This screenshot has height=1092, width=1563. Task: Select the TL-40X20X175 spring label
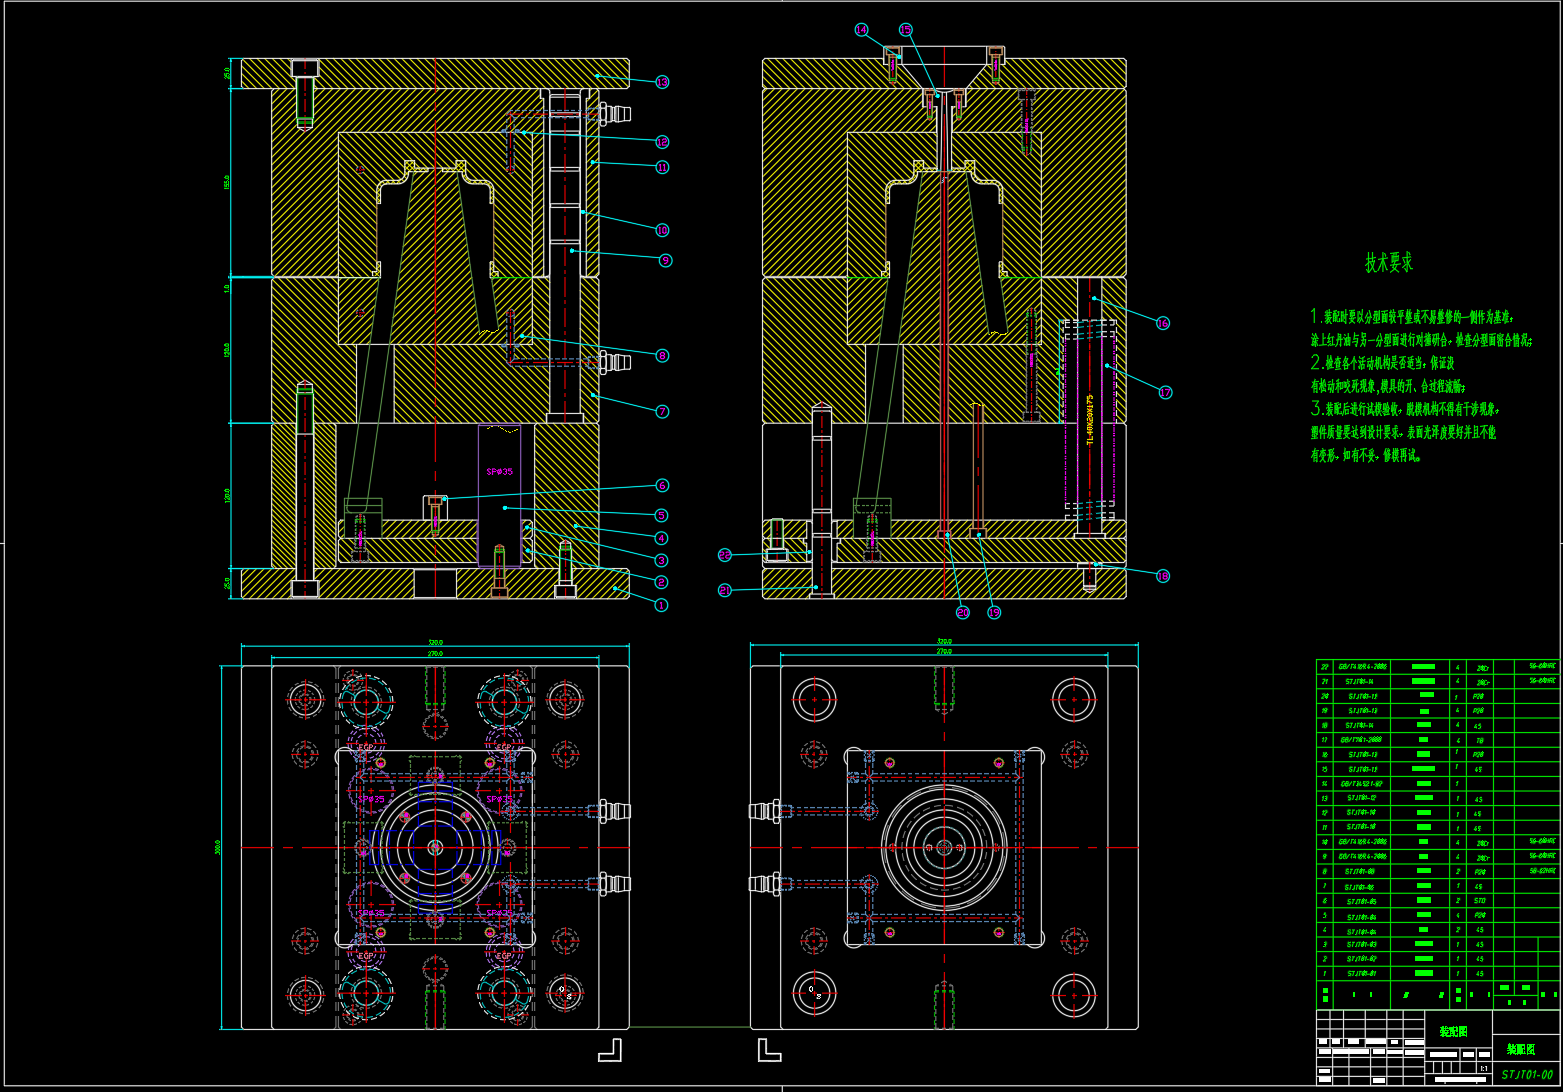[1090, 419]
